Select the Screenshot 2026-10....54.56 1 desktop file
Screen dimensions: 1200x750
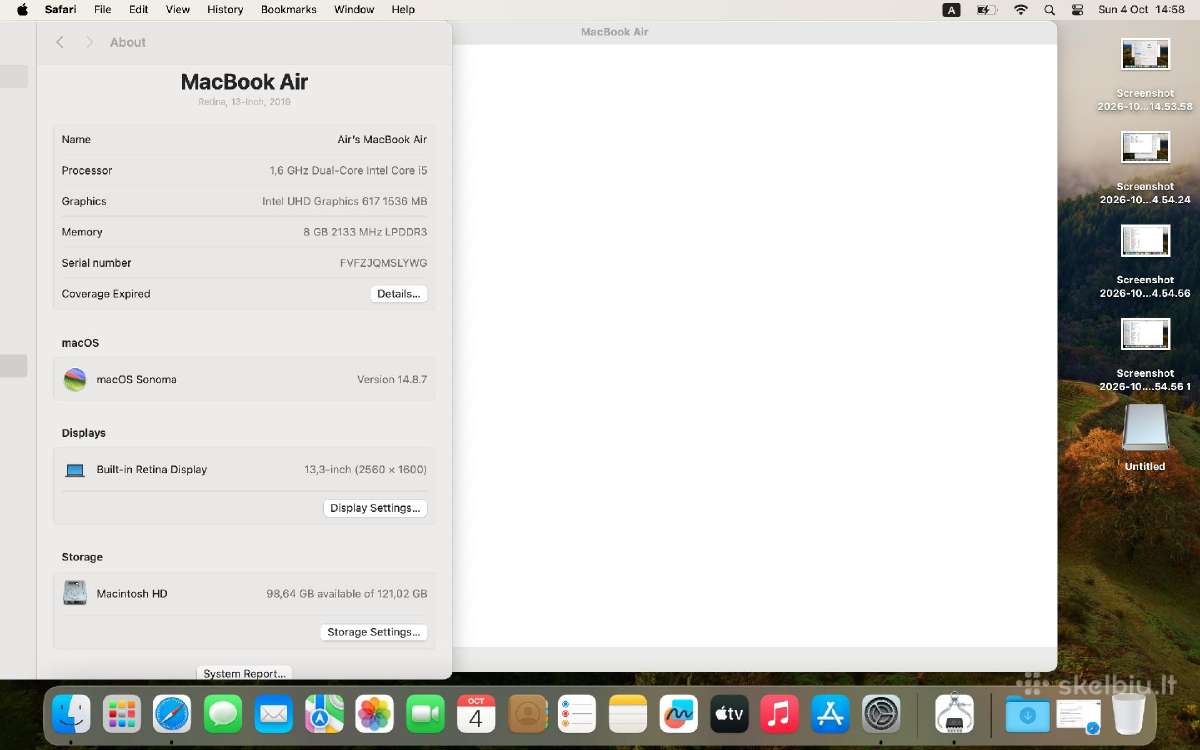pos(1145,354)
